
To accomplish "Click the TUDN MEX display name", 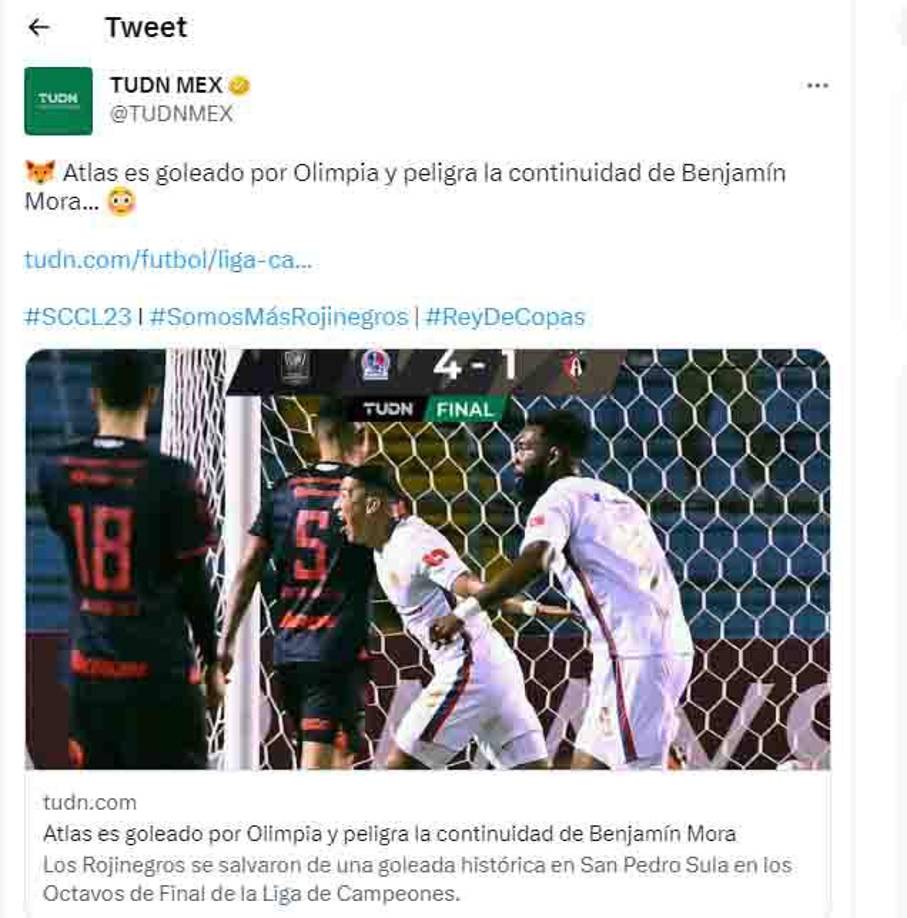I will coord(166,85).
